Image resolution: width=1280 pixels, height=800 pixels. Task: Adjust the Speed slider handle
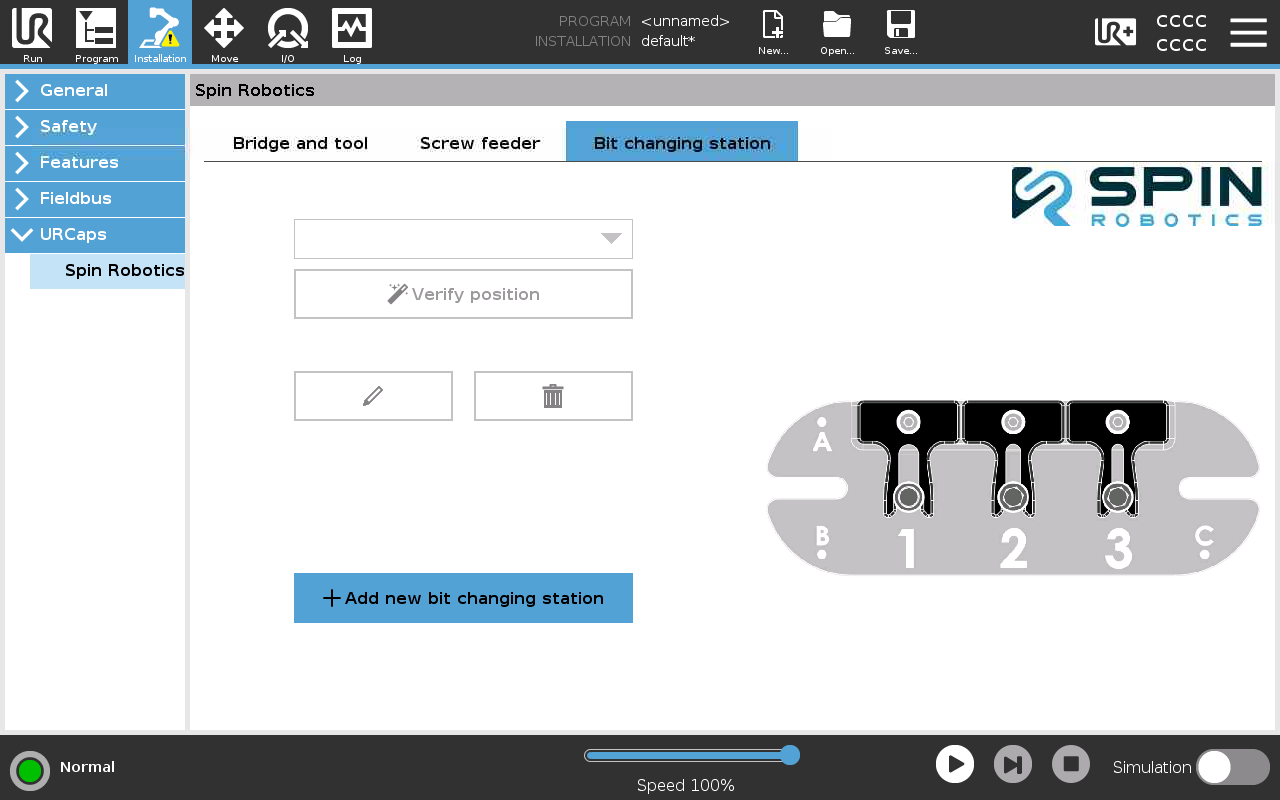point(790,755)
